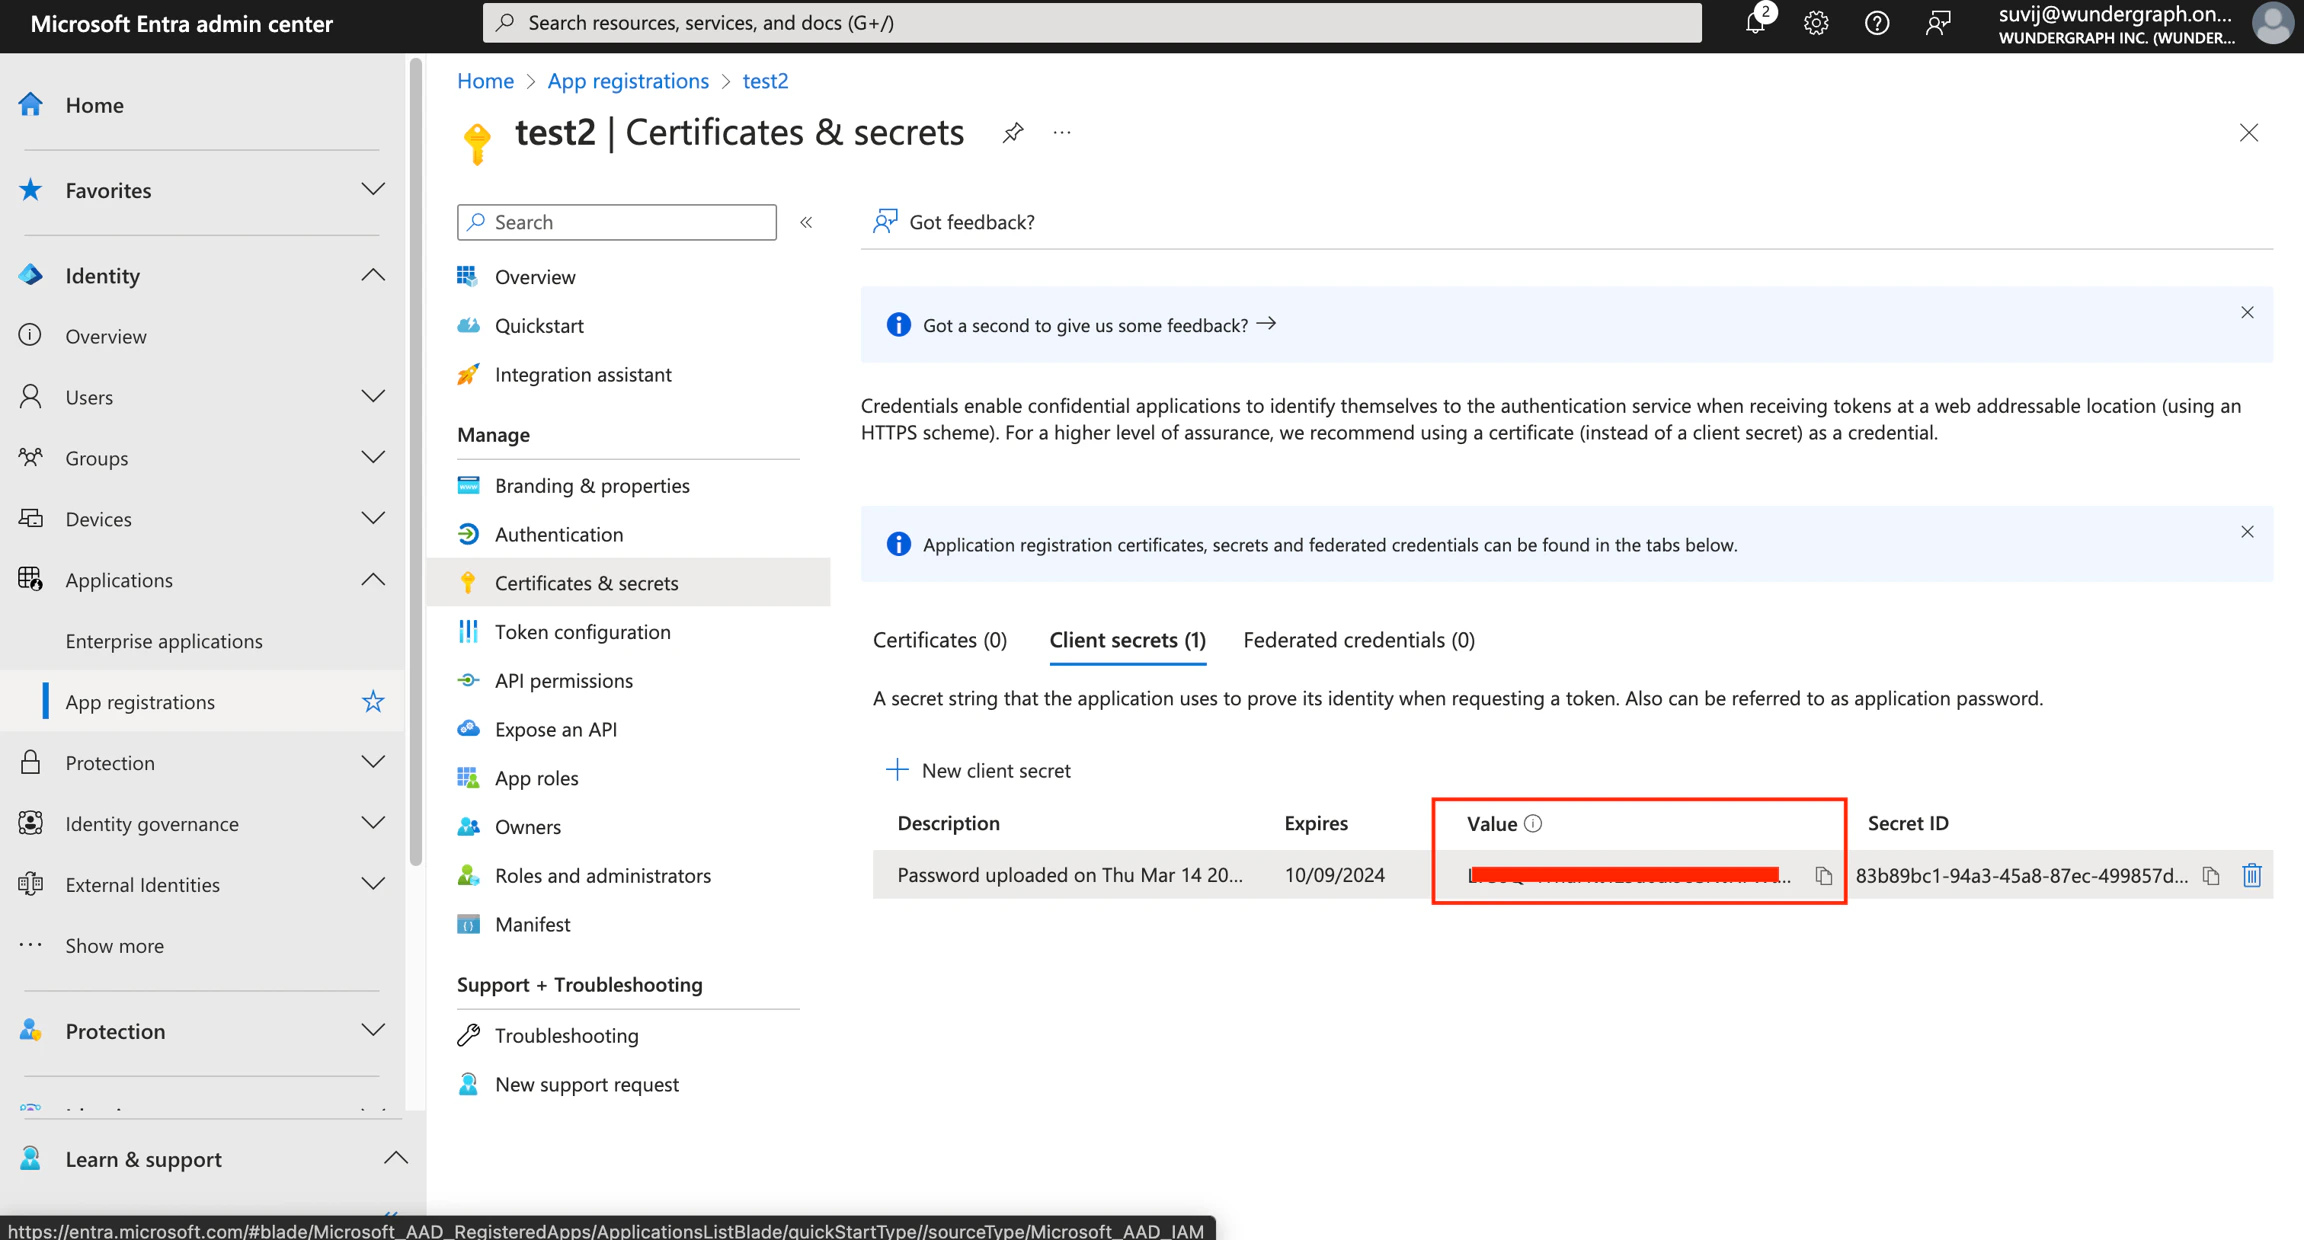Open the settings gear in the top bar
The width and height of the screenshot is (2304, 1240).
pyautogui.click(x=1815, y=22)
